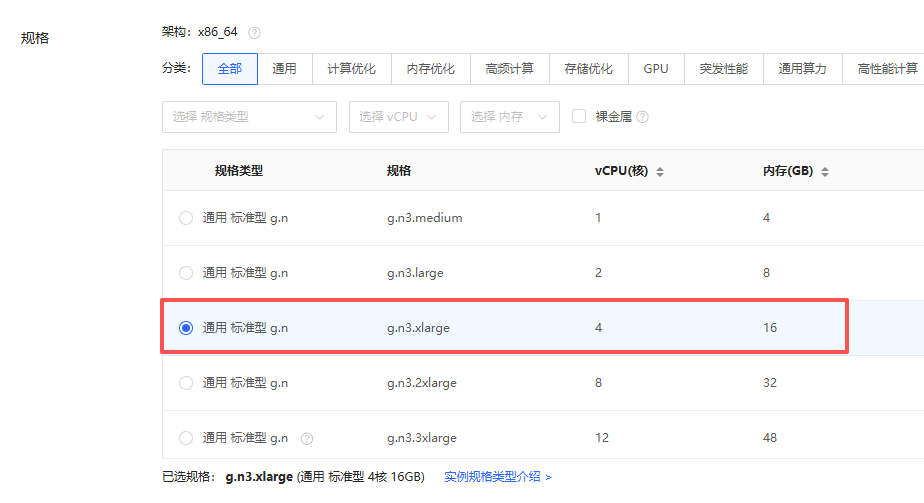Click 内存(GB) column sort icon
Image resolution: width=924 pixels, height=503 pixels.
point(824,172)
